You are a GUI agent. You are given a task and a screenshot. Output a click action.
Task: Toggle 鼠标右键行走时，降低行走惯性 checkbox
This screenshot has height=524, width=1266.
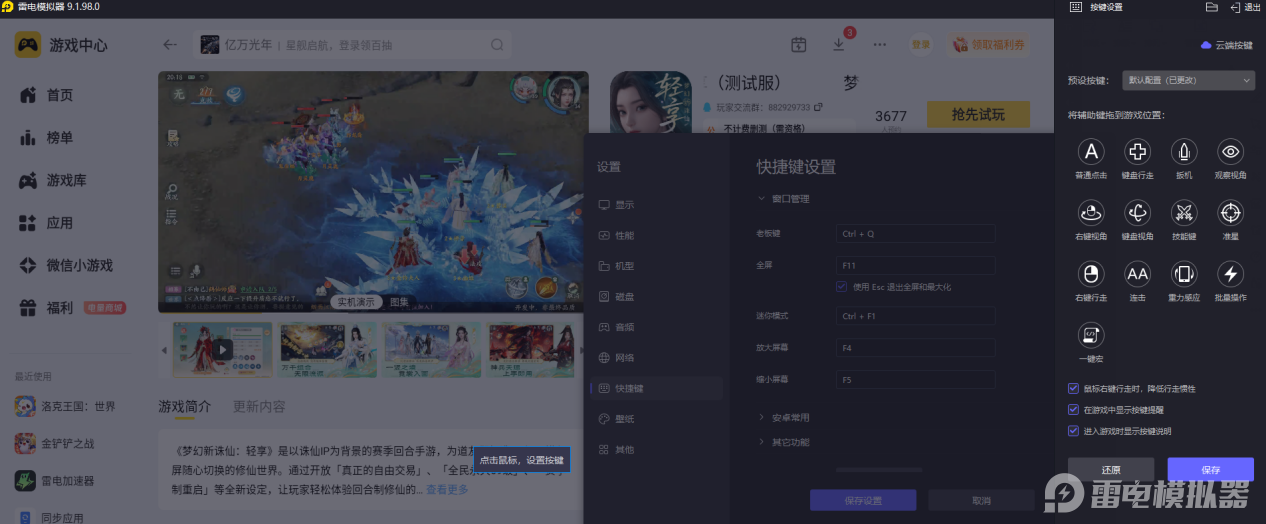tap(1074, 388)
